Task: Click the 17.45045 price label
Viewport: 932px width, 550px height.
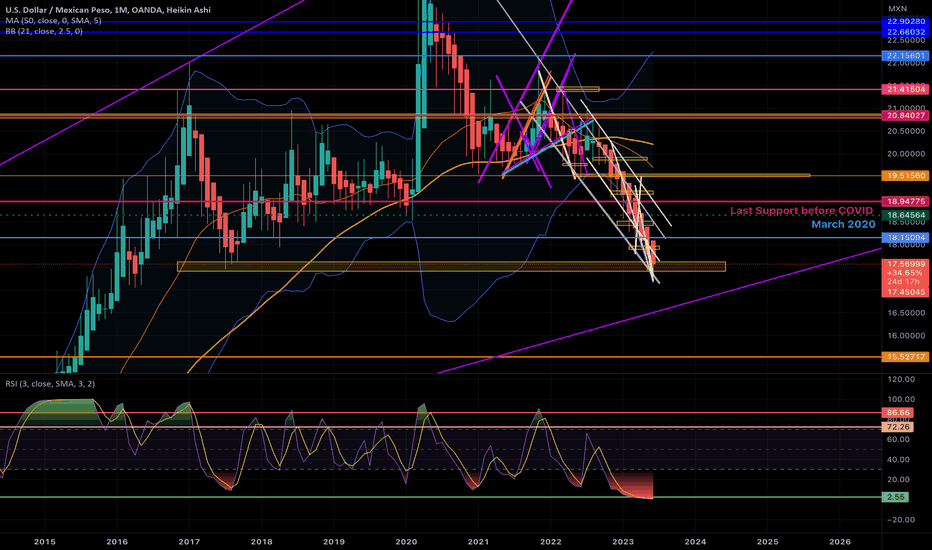Action: click(x=906, y=292)
